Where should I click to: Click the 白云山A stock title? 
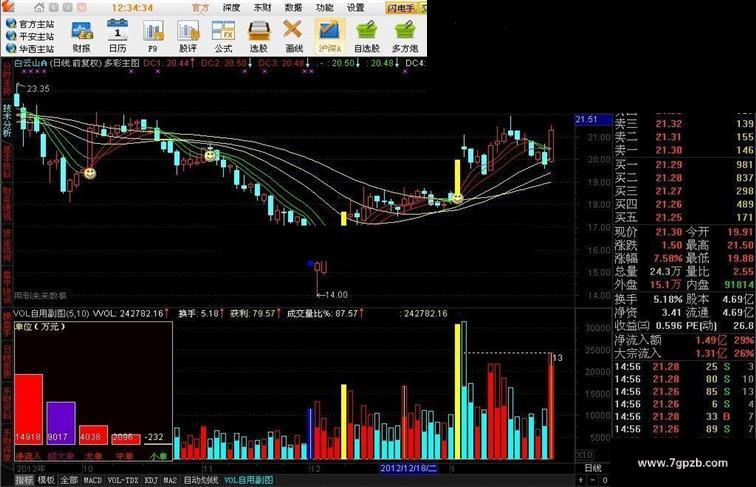tap(31, 63)
